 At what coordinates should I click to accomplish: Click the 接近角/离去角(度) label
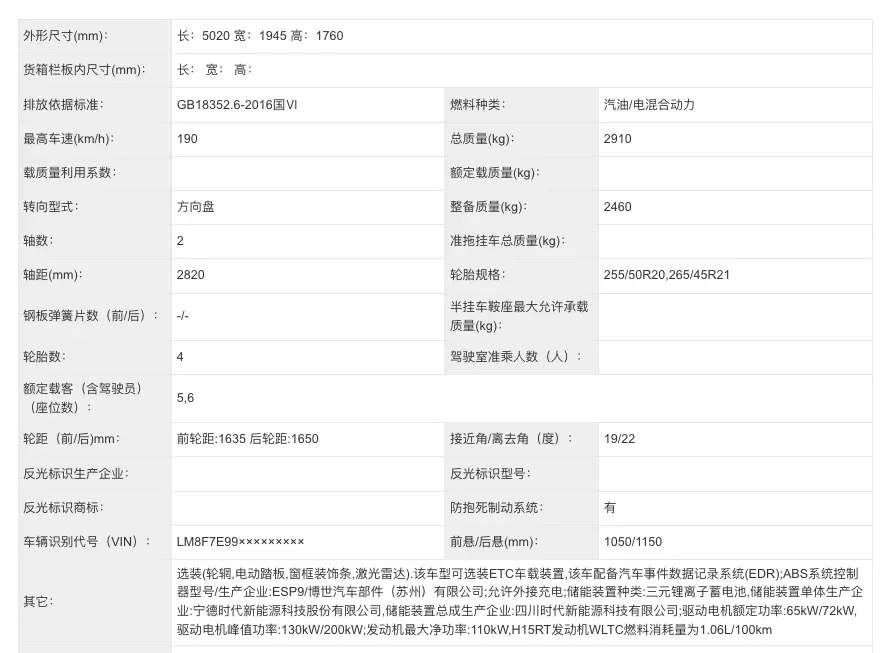511,439
